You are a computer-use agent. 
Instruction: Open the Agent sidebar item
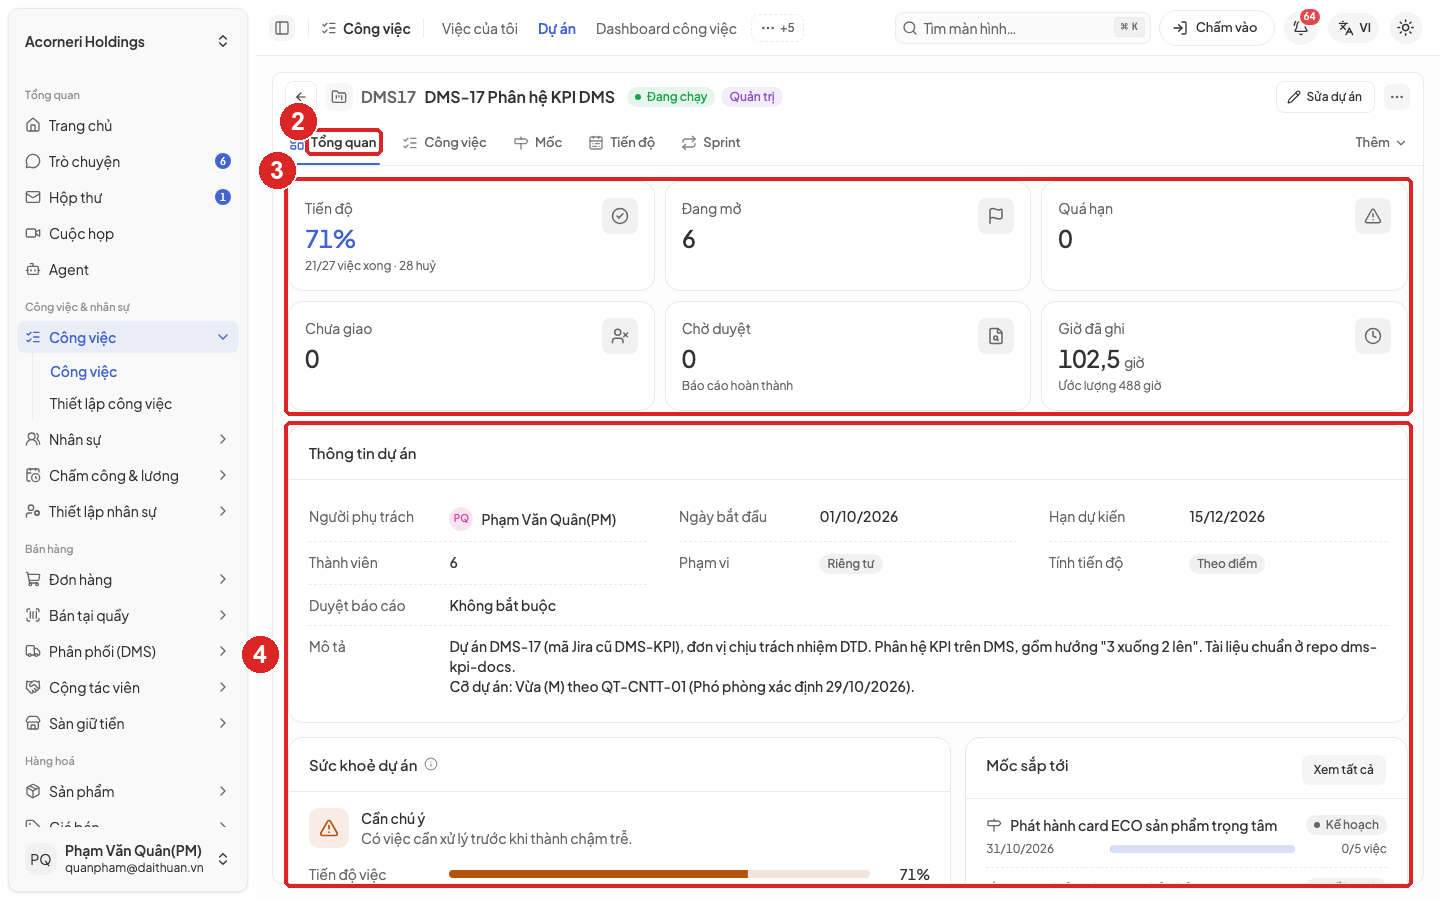128,270
